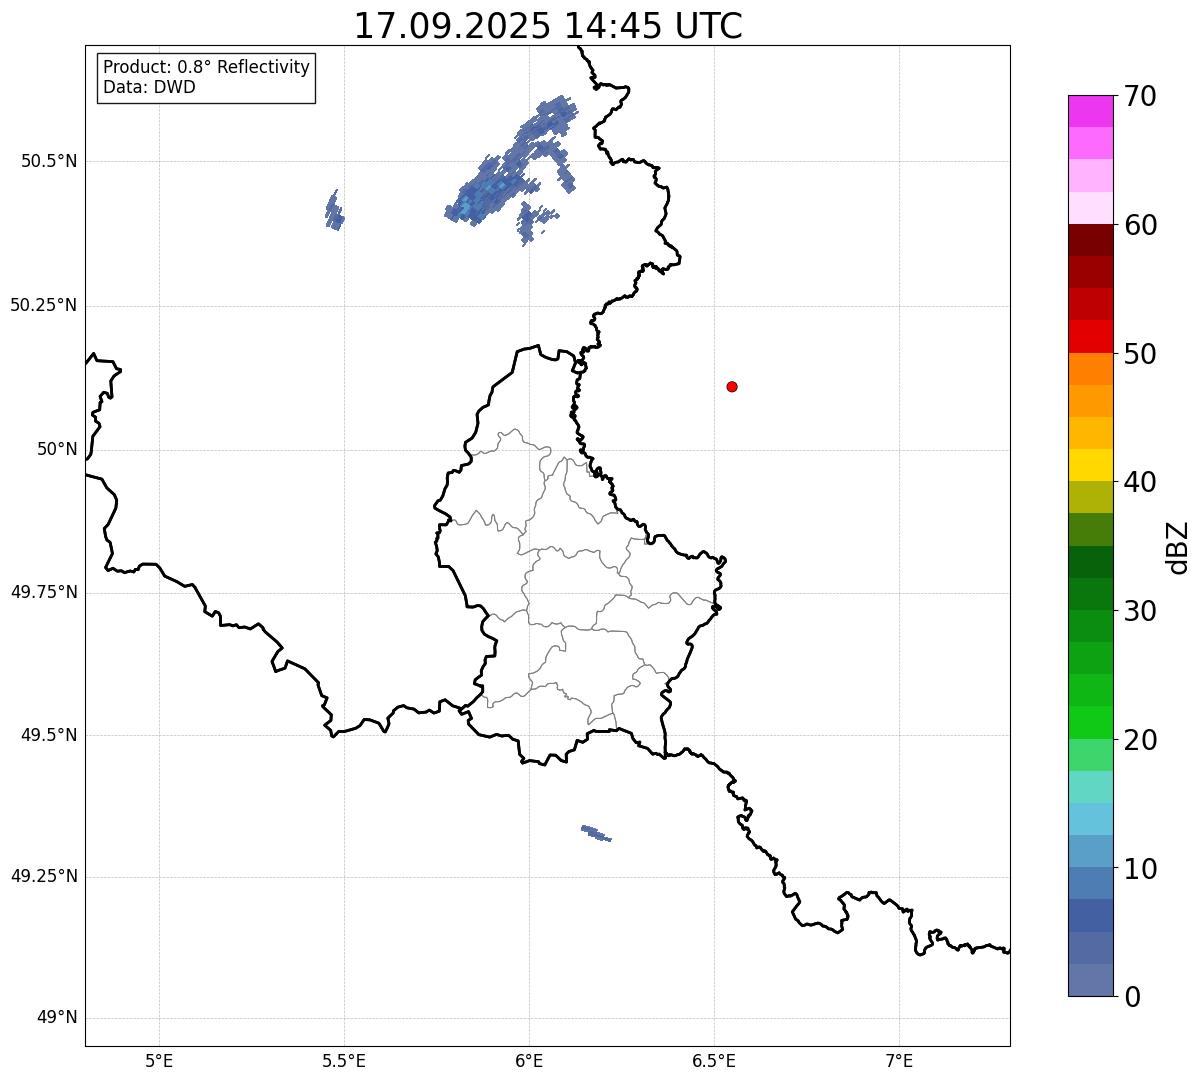Click the 'dBZ' colorbar axis title

(1178, 547)
